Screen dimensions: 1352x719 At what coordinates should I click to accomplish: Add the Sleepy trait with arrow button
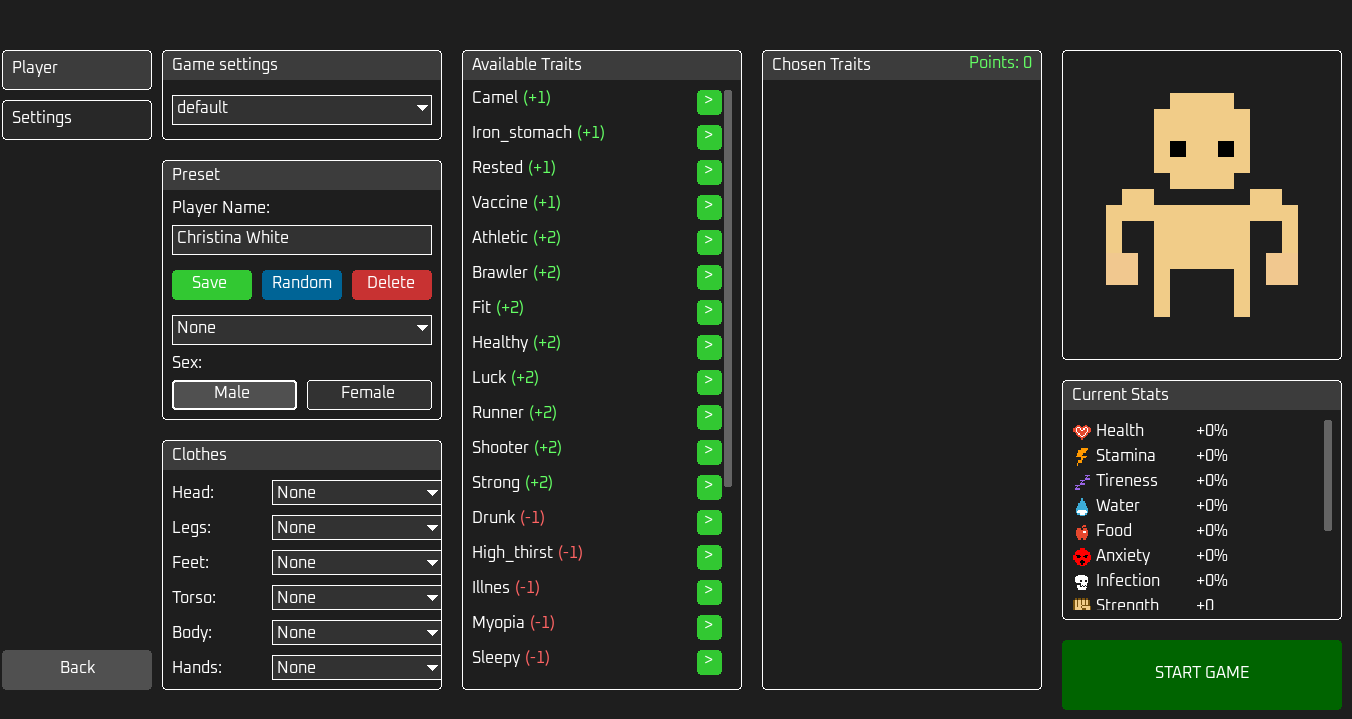coord(709,661)
